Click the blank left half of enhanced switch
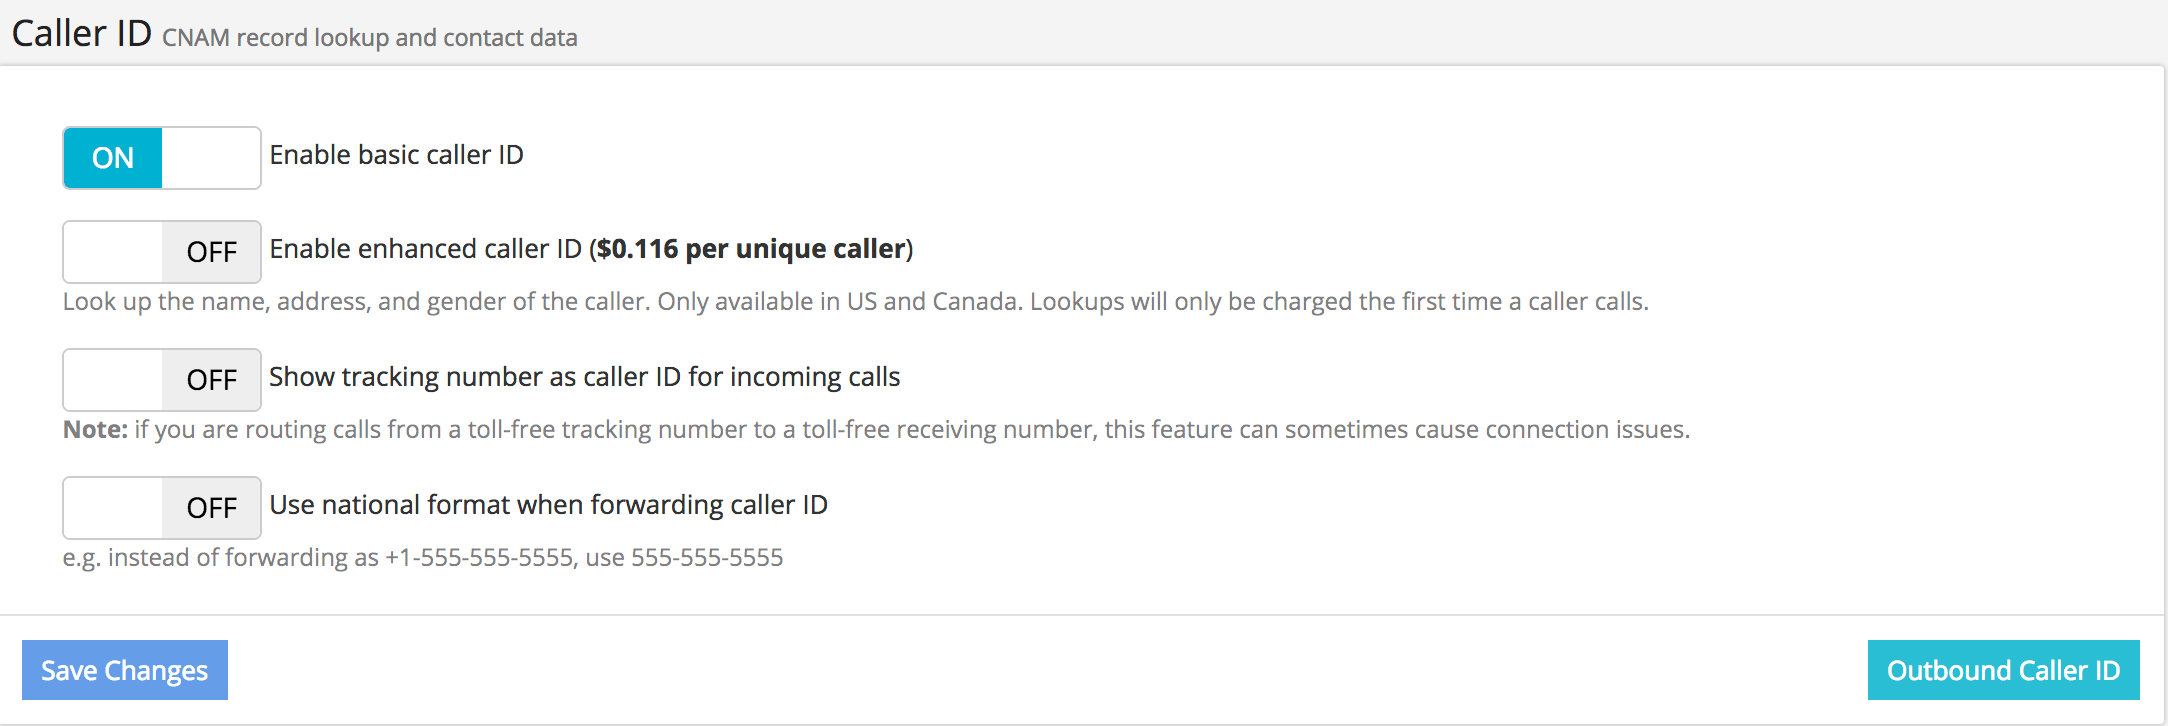The height and width of the screenshot is (726, 2168). tap(113, 252)
